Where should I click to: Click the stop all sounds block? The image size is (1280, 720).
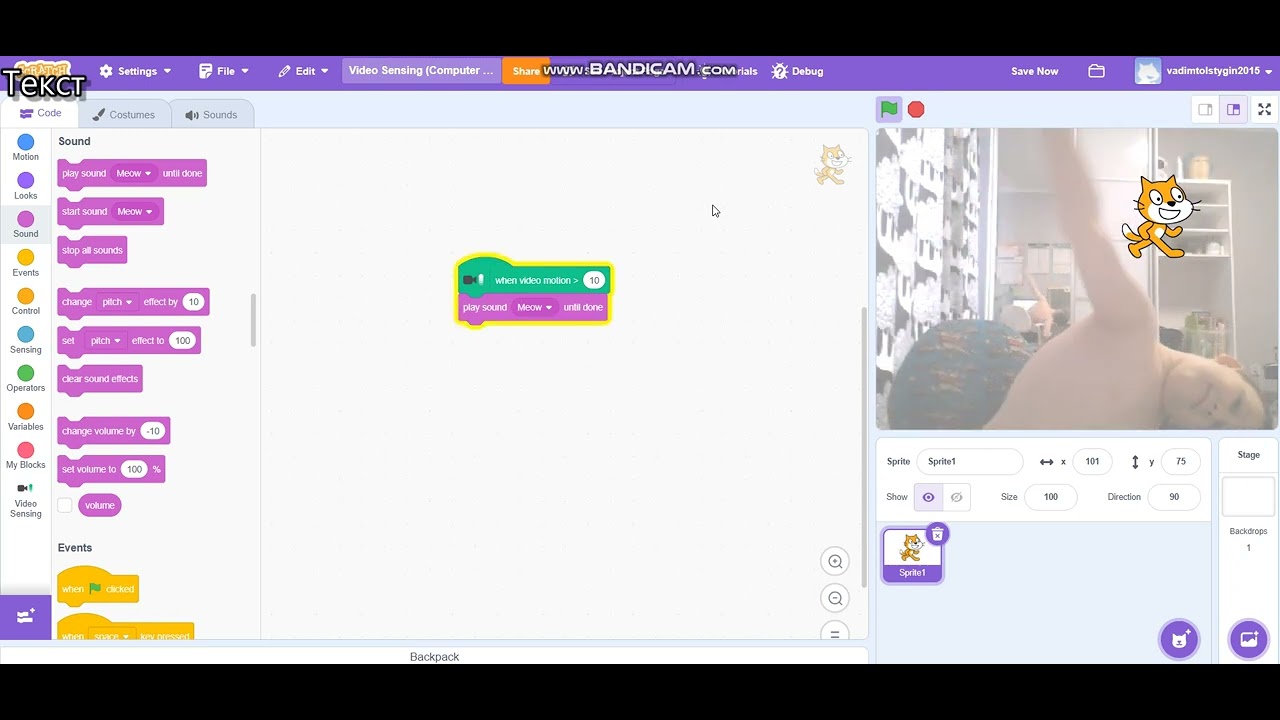click(92, 250)
